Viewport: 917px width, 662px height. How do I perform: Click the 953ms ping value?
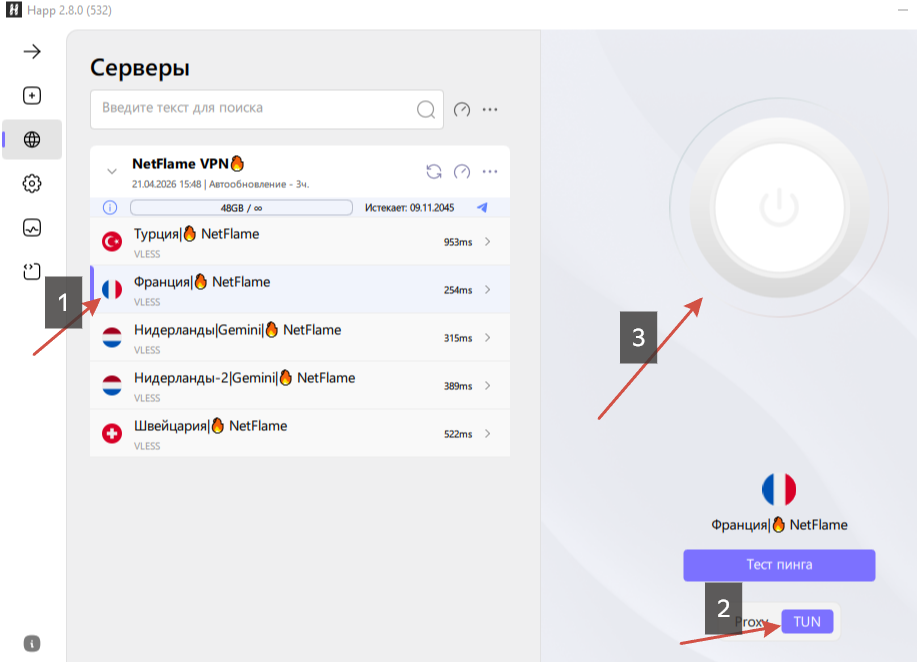[457, 242]
